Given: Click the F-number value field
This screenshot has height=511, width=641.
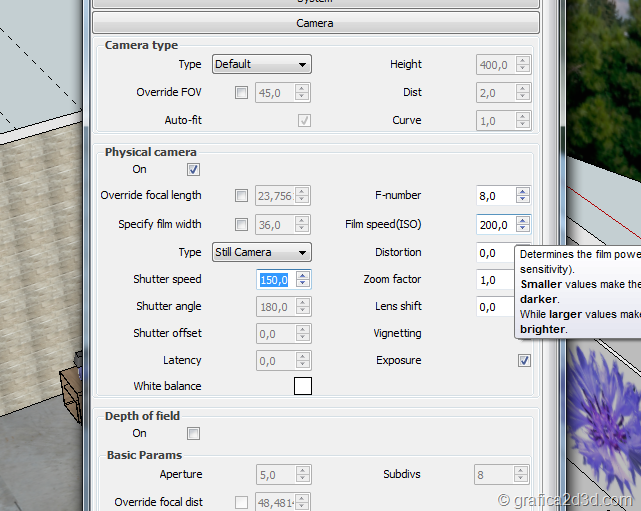Looking at the screenshot, I should tap(495, 196).
